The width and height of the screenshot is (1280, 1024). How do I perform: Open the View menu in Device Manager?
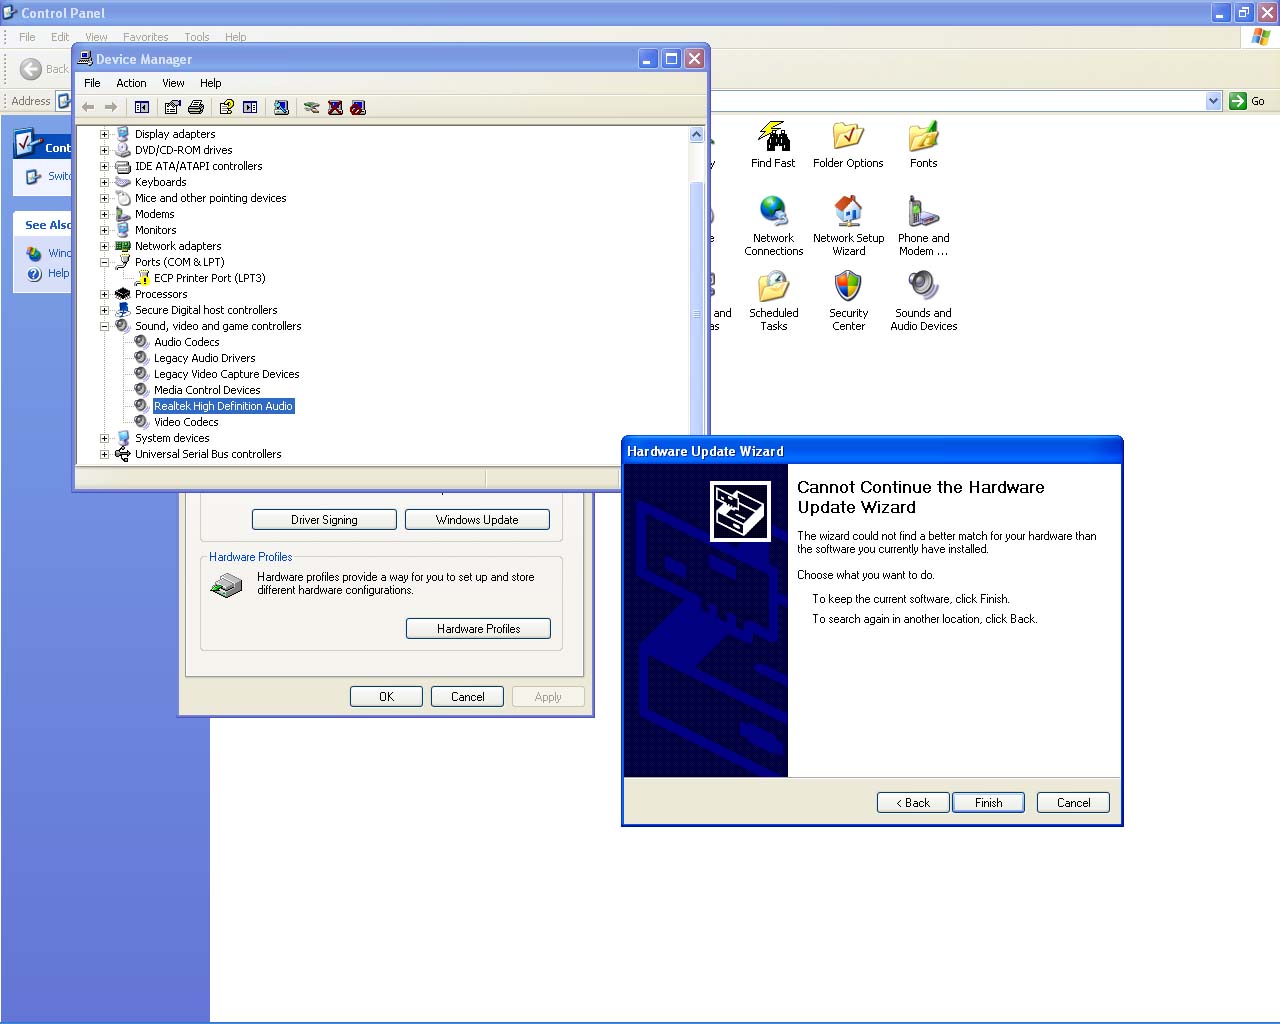pos(173,83)
